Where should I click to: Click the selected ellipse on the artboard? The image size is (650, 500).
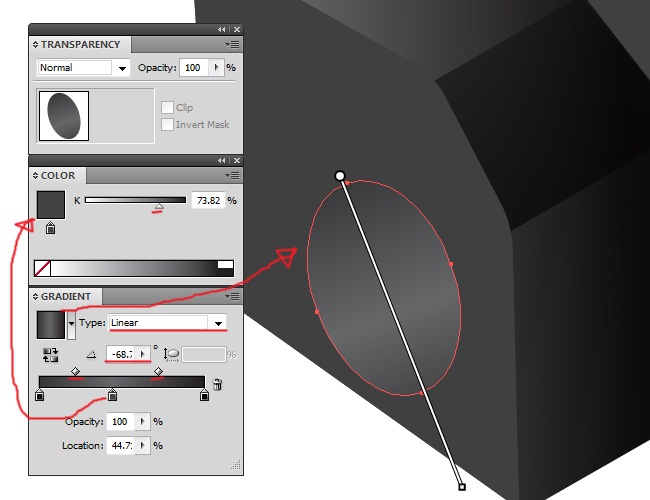(384, 288)
